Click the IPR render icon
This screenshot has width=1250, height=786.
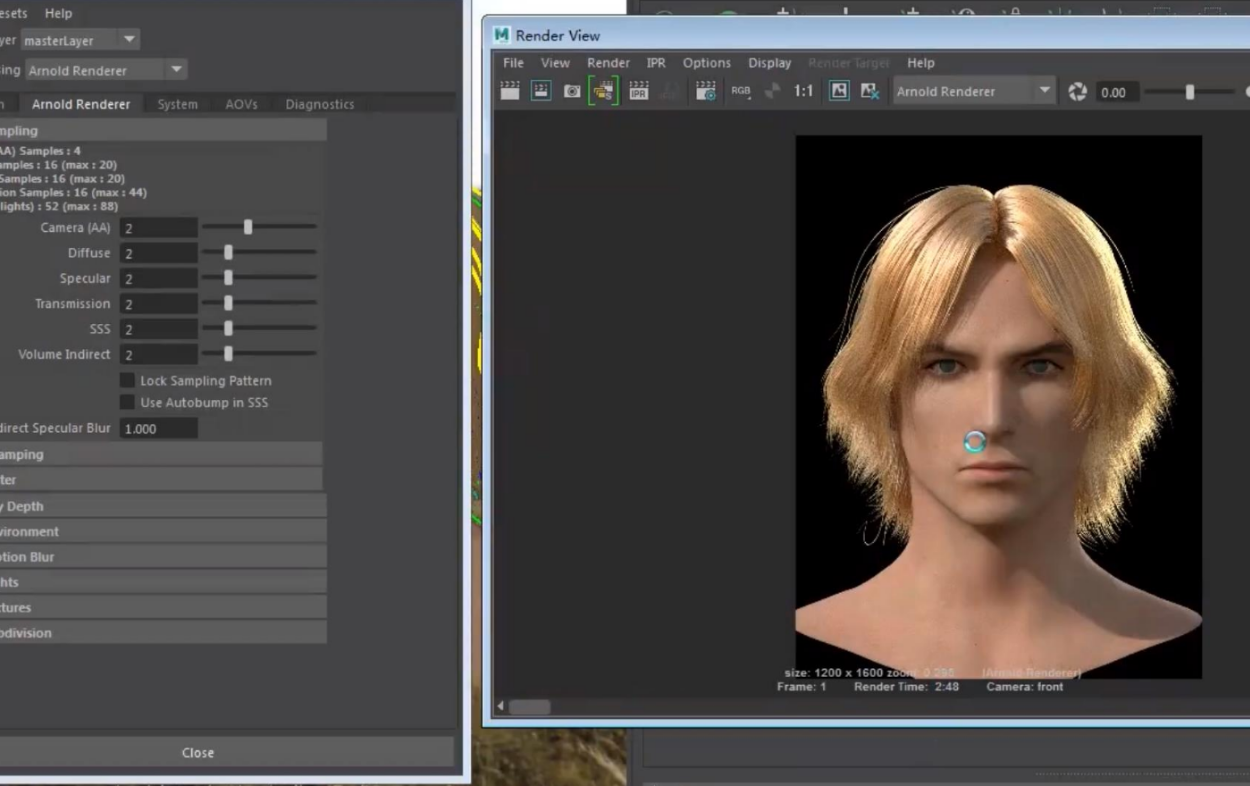coord(639,91)
